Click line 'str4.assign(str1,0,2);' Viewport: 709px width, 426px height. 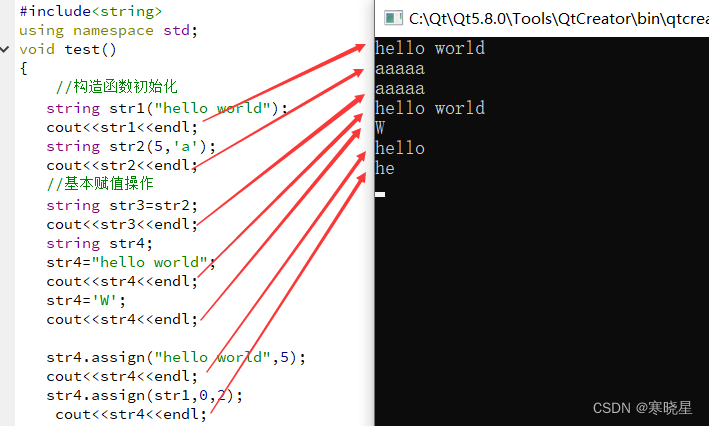point(145,396)
